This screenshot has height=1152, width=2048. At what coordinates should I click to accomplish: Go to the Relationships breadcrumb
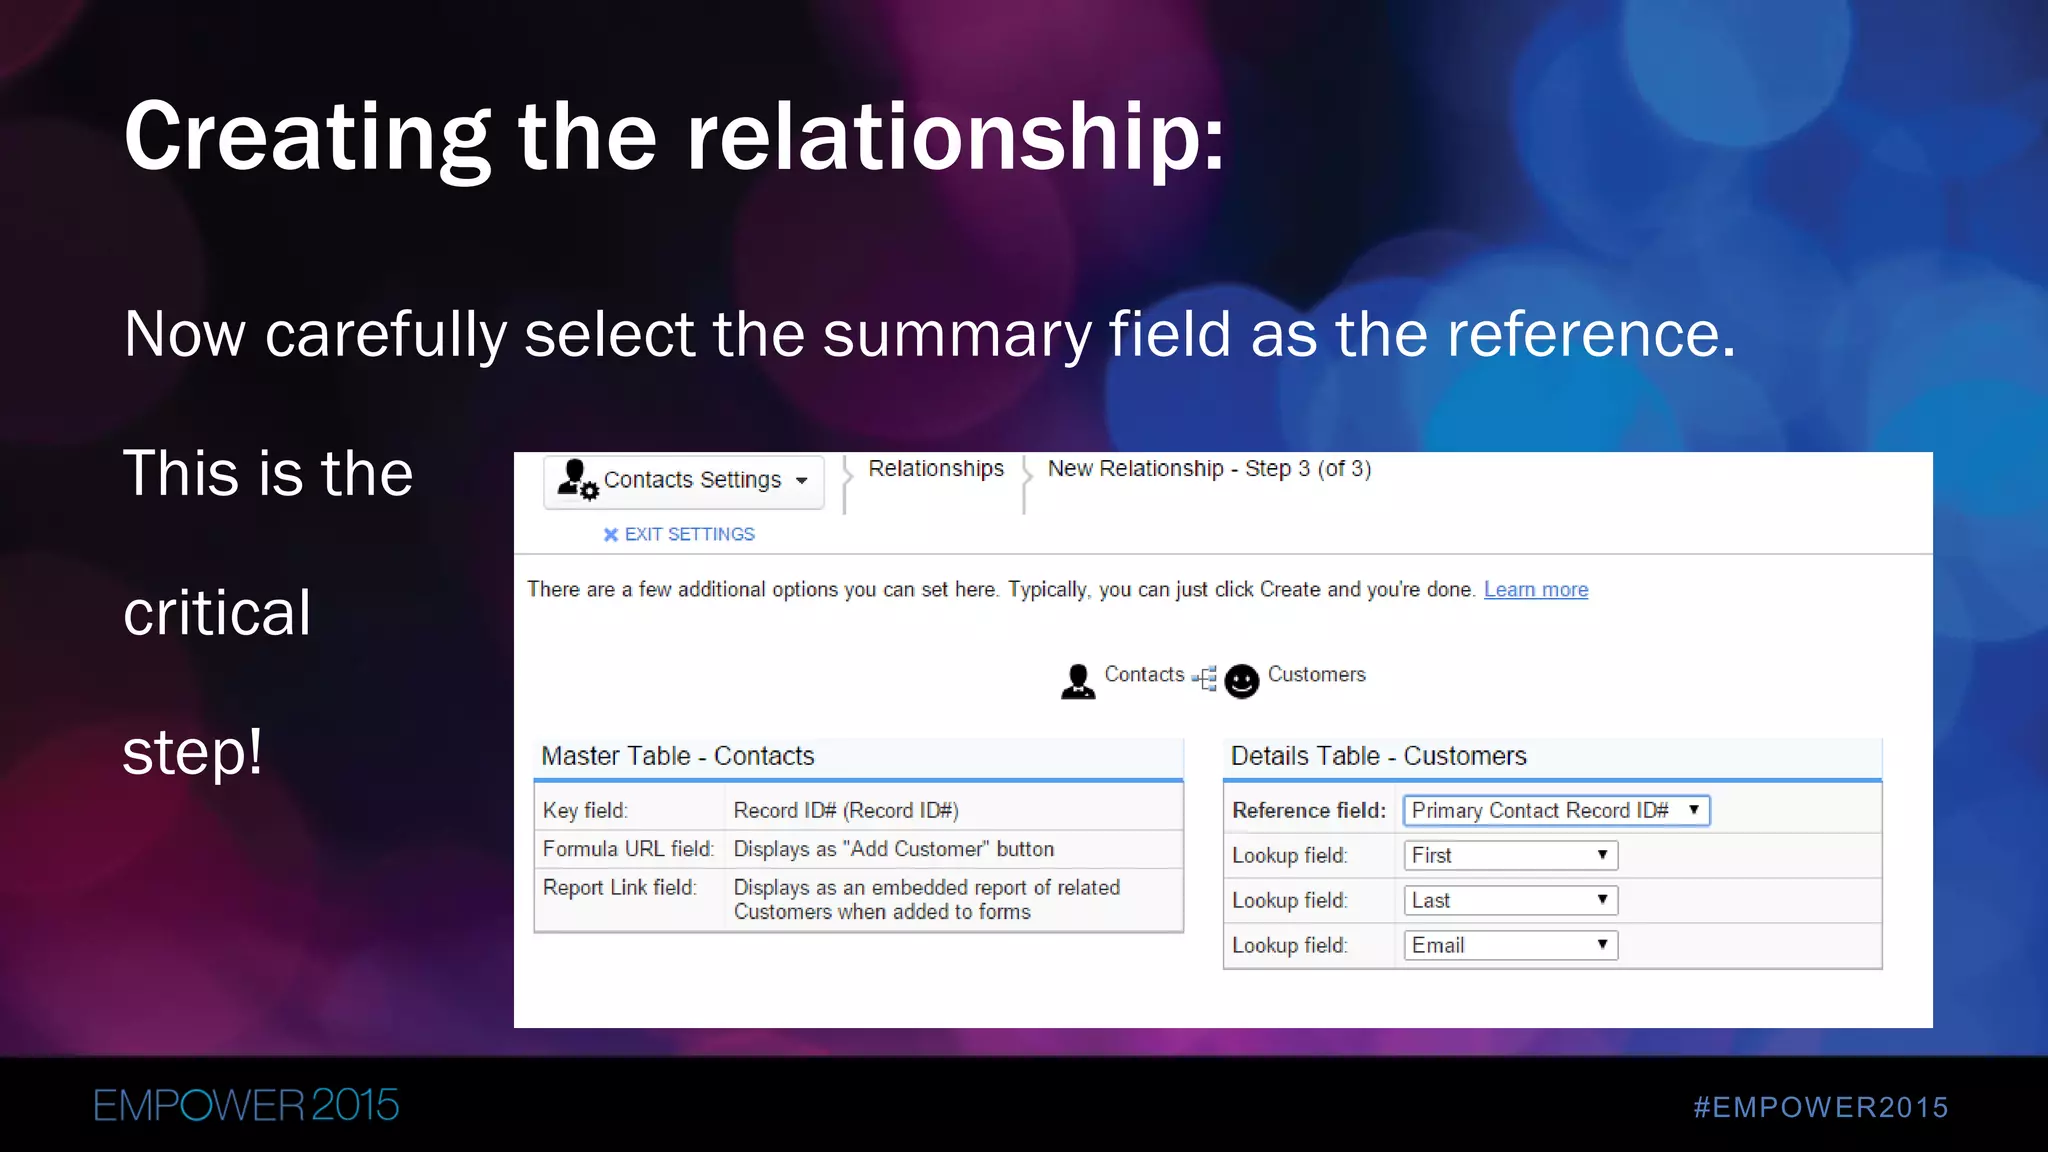pyautogui.click(x=936, y=469)
